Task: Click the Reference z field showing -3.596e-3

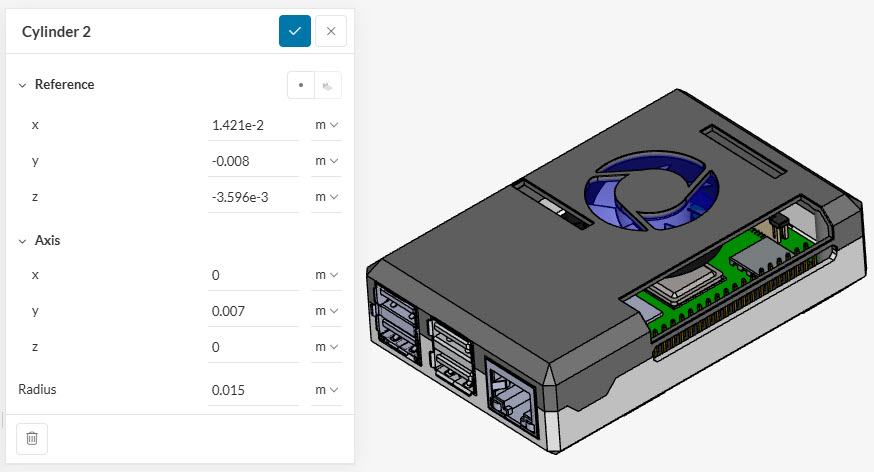Action: point(253,197)
